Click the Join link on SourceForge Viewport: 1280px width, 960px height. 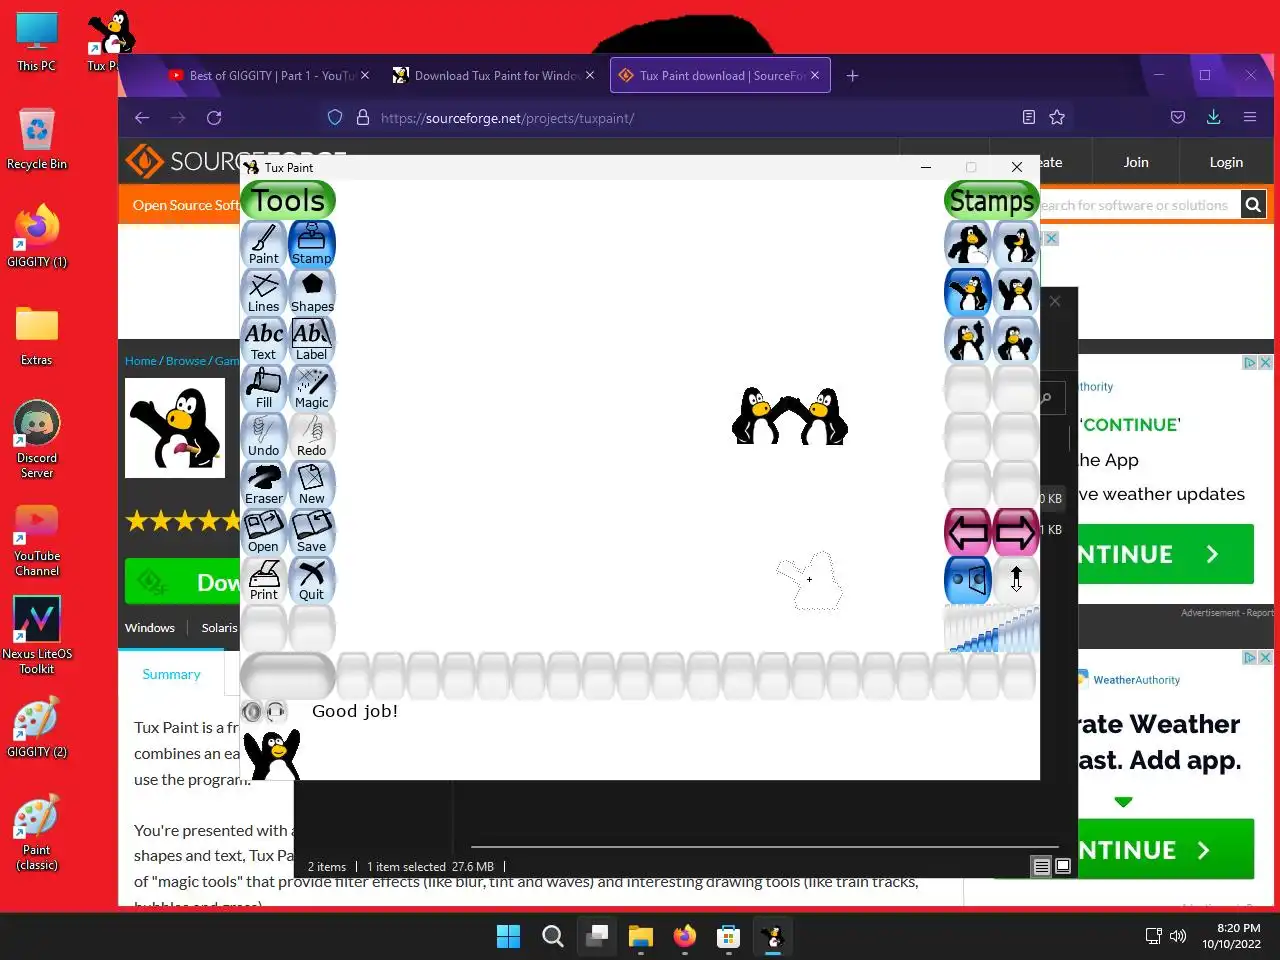tap(1136, 162)
